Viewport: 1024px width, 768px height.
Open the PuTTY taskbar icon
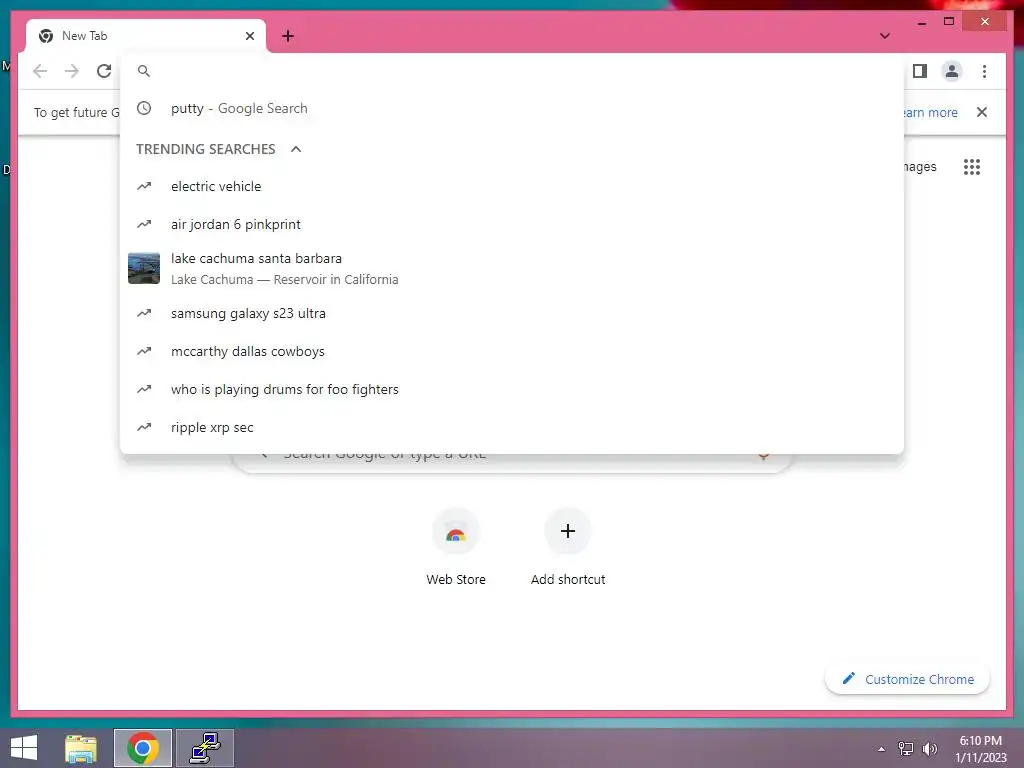(x=205, y=748)
